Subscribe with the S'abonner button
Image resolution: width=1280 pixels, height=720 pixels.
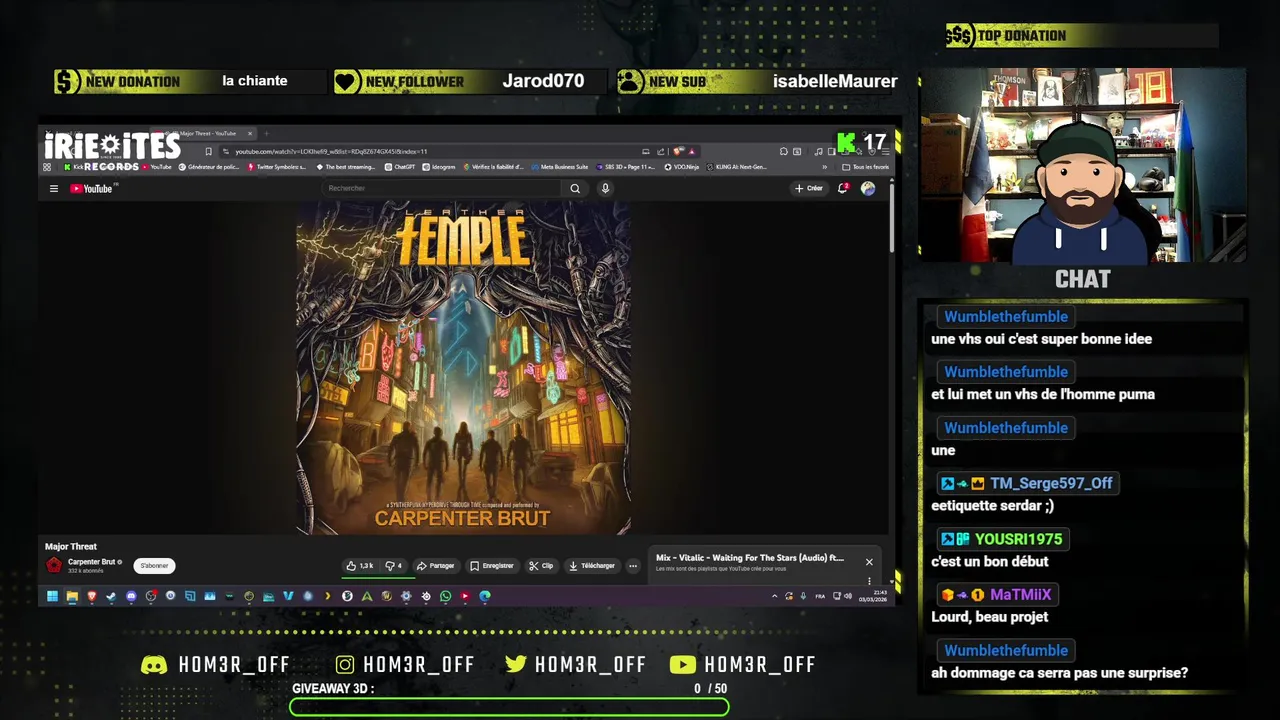pos(154,566)
